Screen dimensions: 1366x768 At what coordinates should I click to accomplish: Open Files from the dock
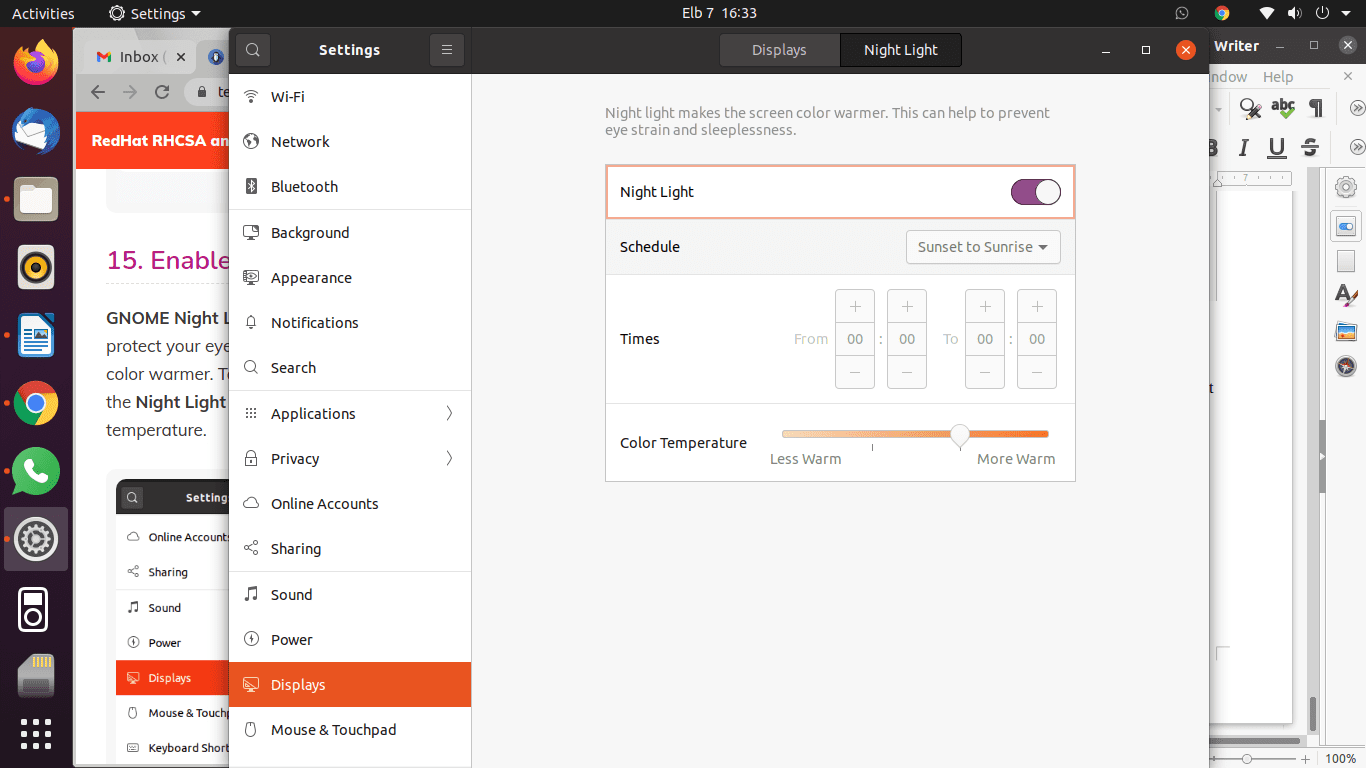pos(36,199)
